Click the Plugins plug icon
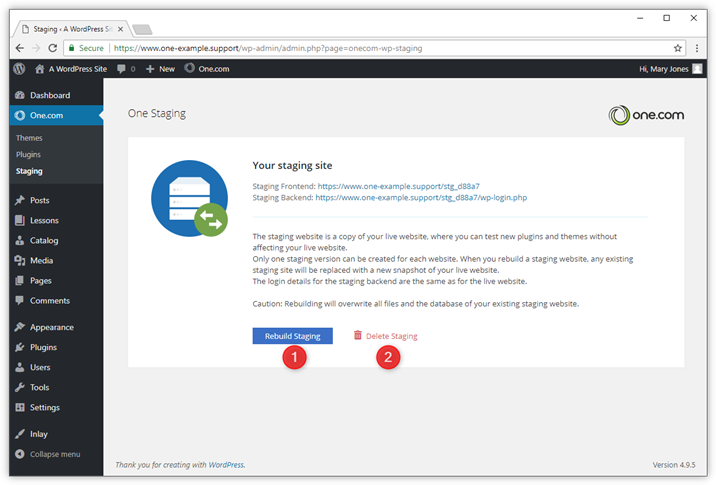716x485 pixels. pyautogui.click(x=20, y=347)
